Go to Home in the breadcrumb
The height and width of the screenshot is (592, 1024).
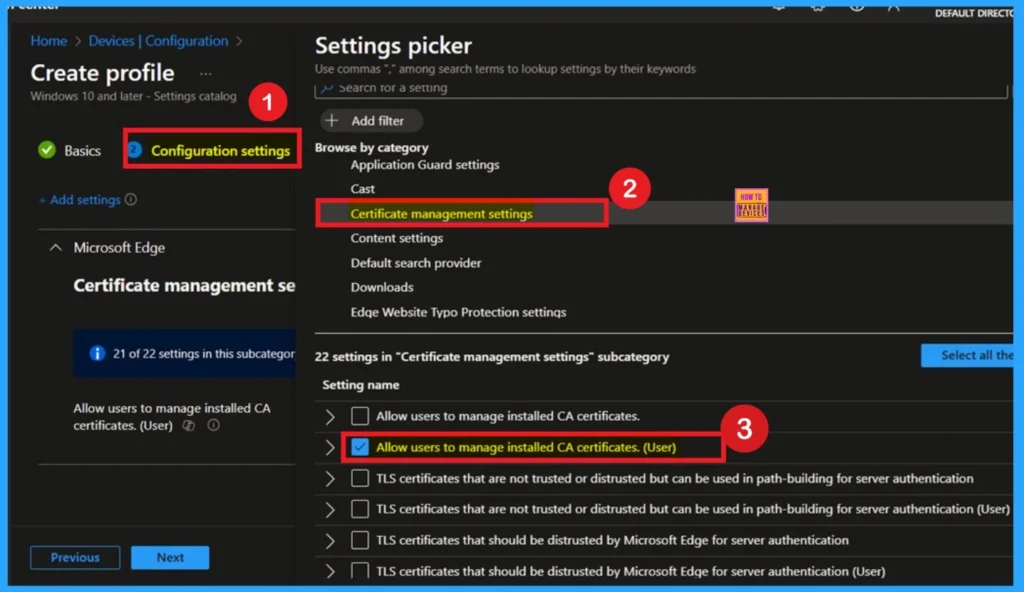click(48, 41)
